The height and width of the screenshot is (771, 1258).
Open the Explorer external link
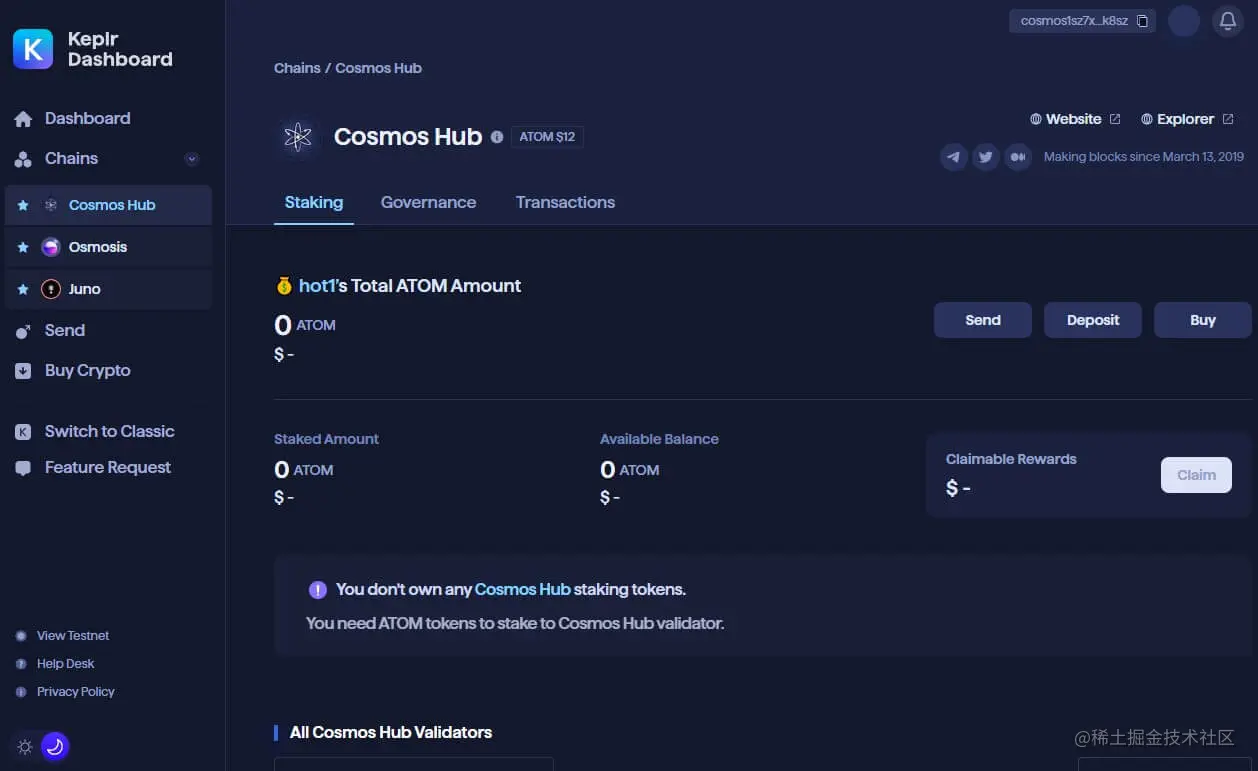click(1187, 119)
